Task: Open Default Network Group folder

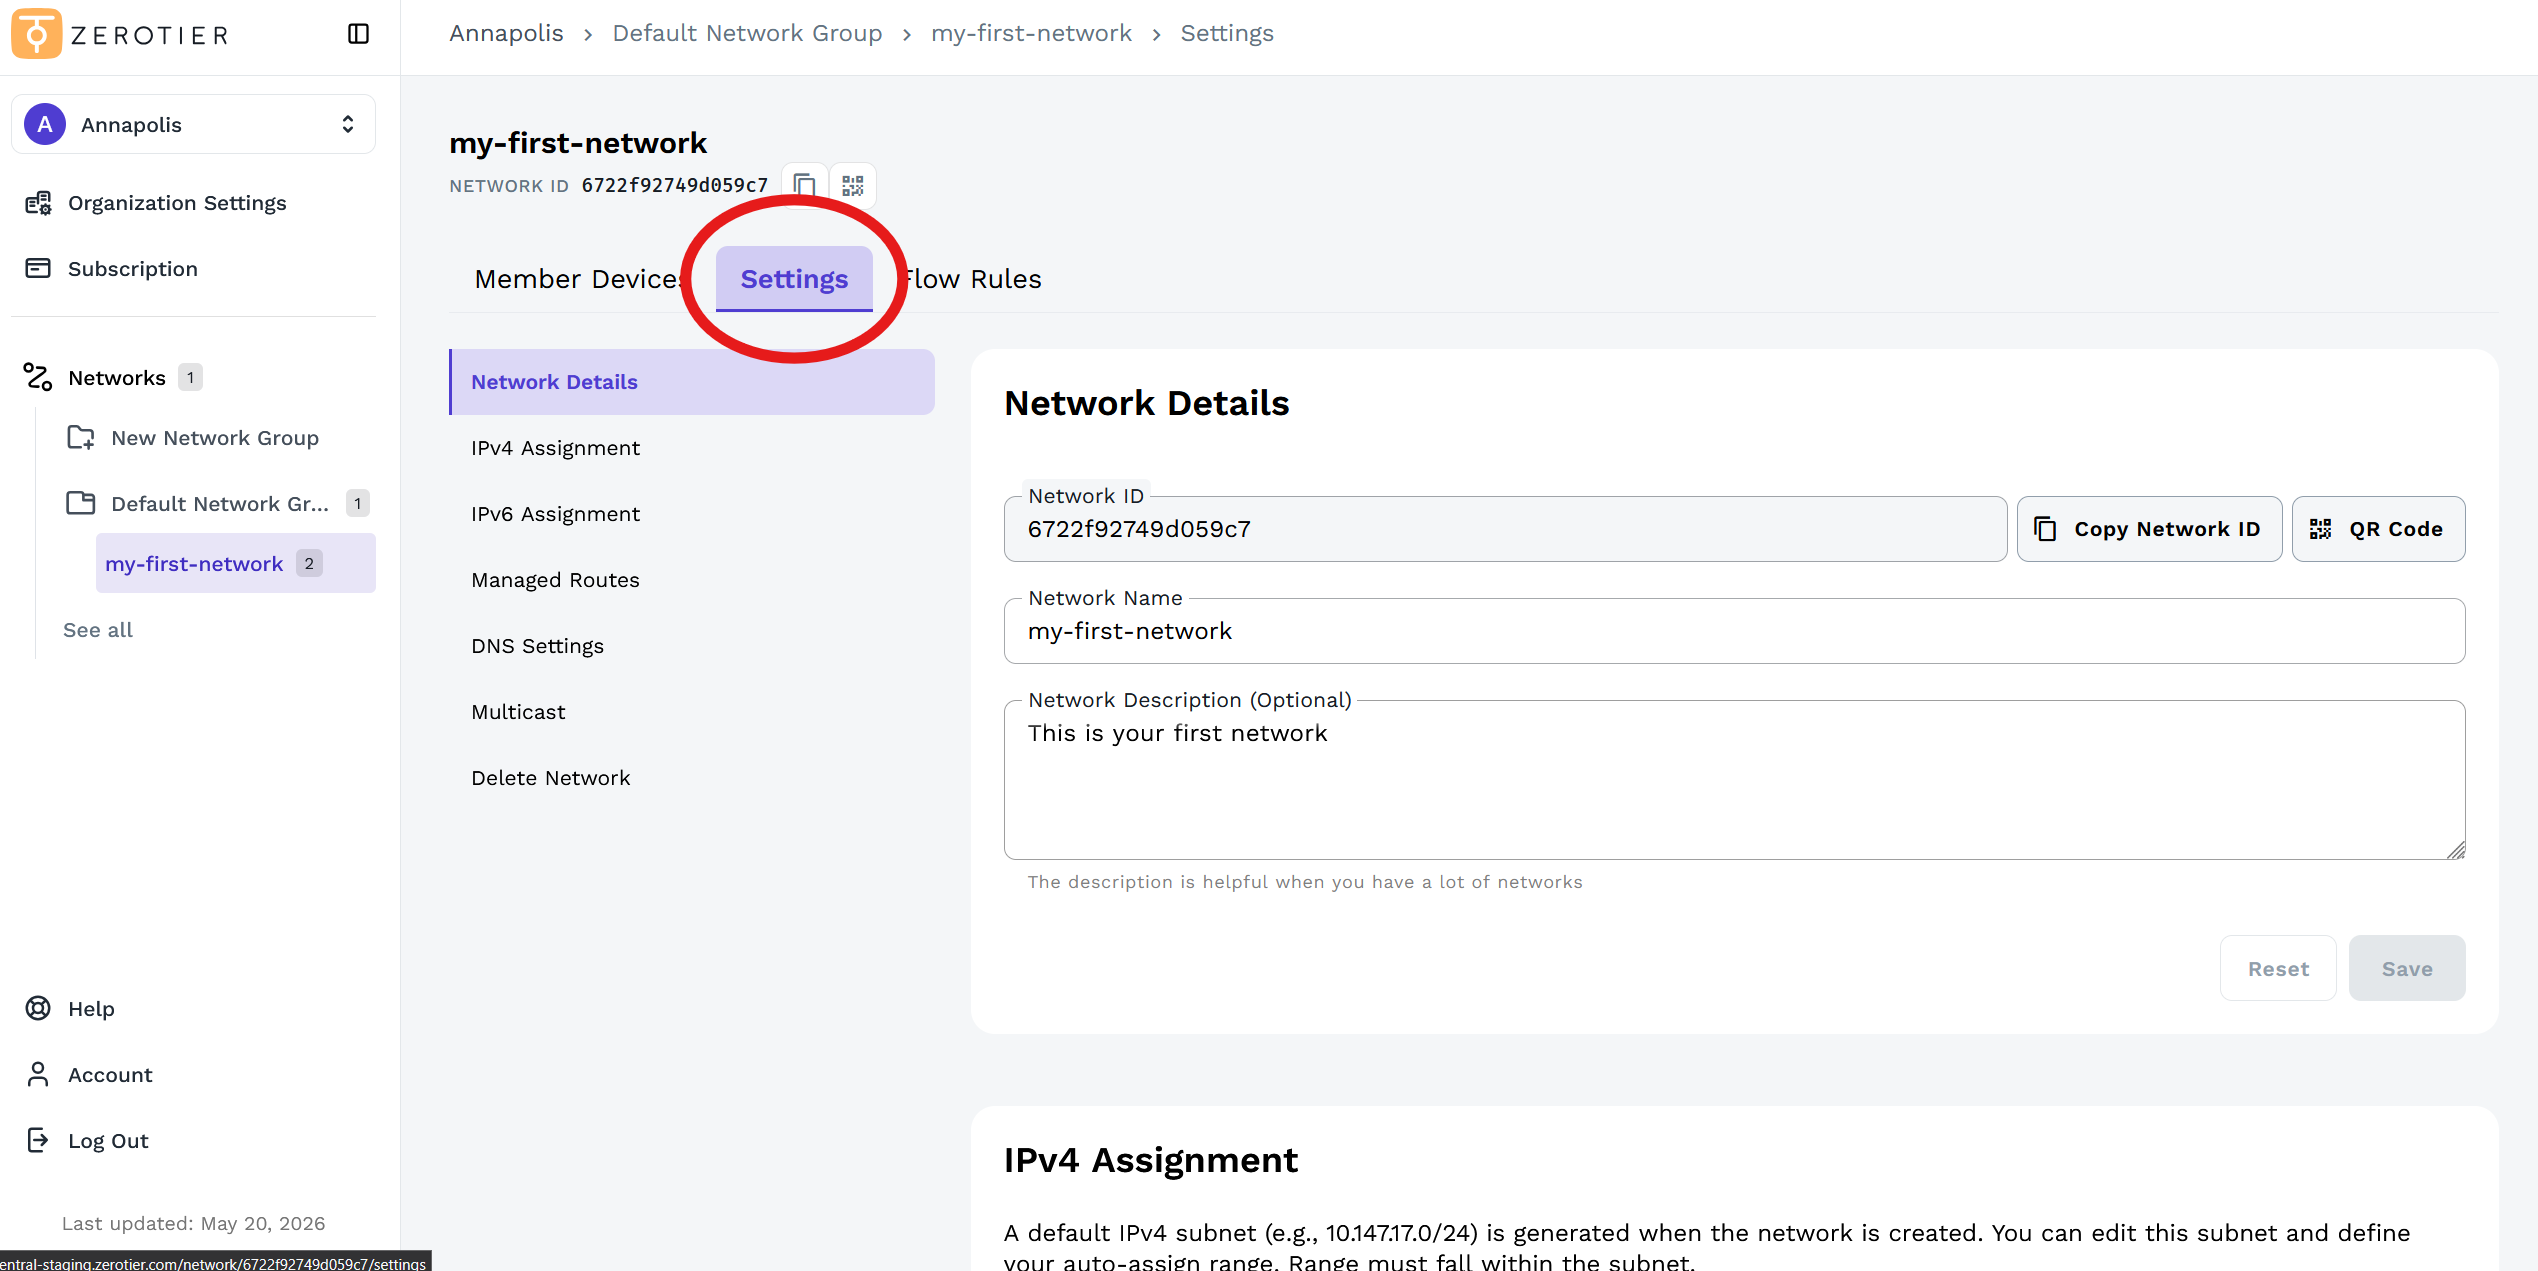Action: 219,504
